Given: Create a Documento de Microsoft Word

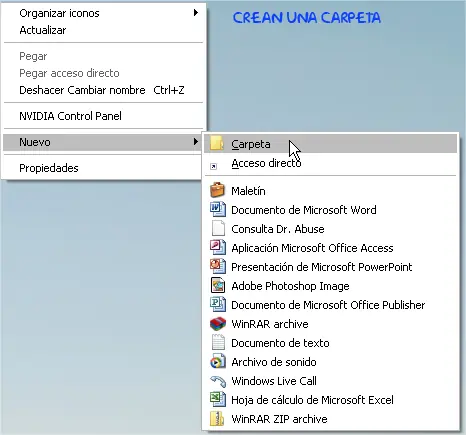Looking at the screenshot, I should coord(330,210).
